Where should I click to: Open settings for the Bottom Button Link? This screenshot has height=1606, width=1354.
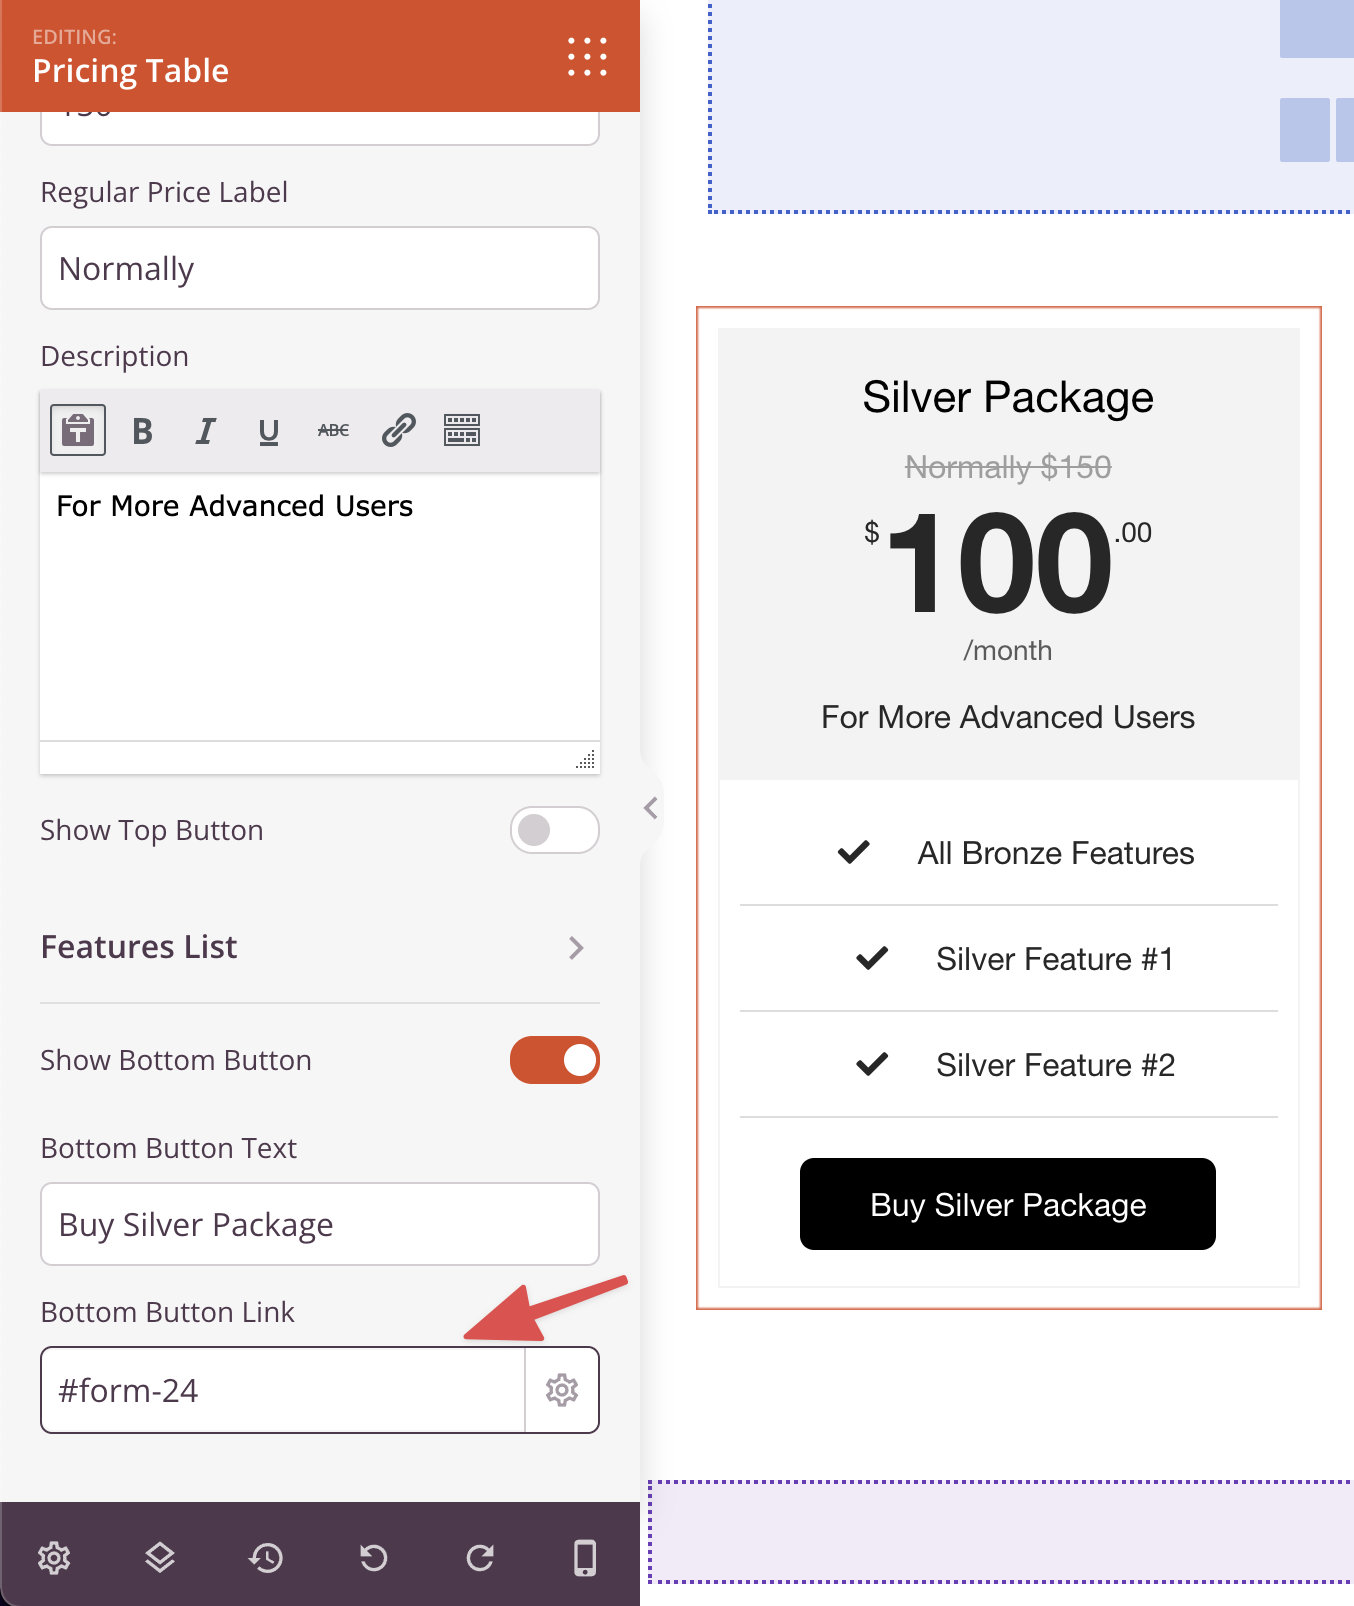(562, 1390)
